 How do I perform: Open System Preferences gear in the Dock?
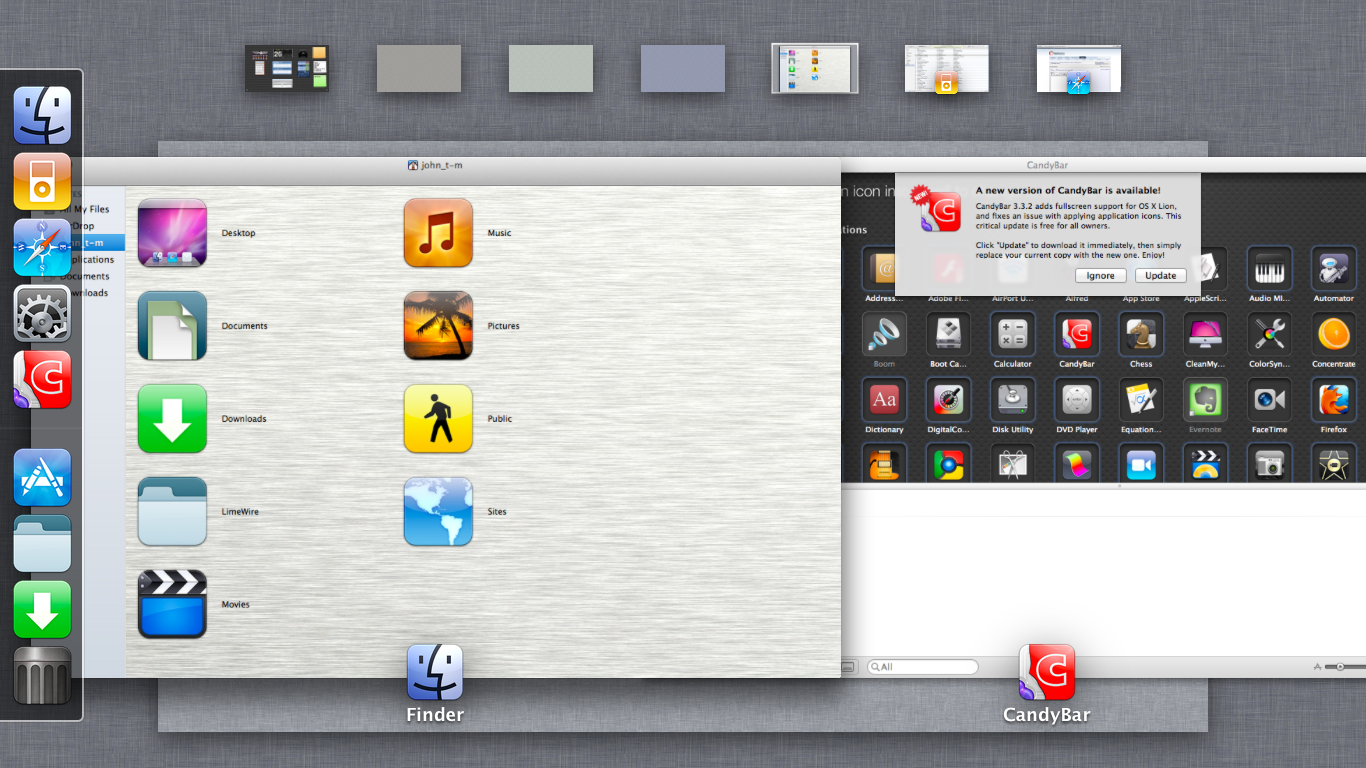42,313
